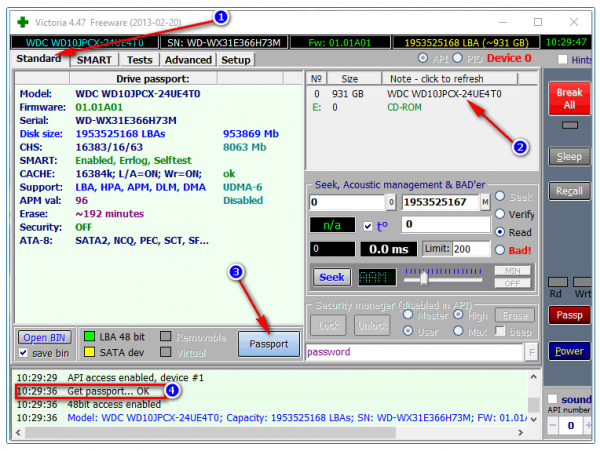
Task: Click the red Break All button
Action: [x=569, y=98]
